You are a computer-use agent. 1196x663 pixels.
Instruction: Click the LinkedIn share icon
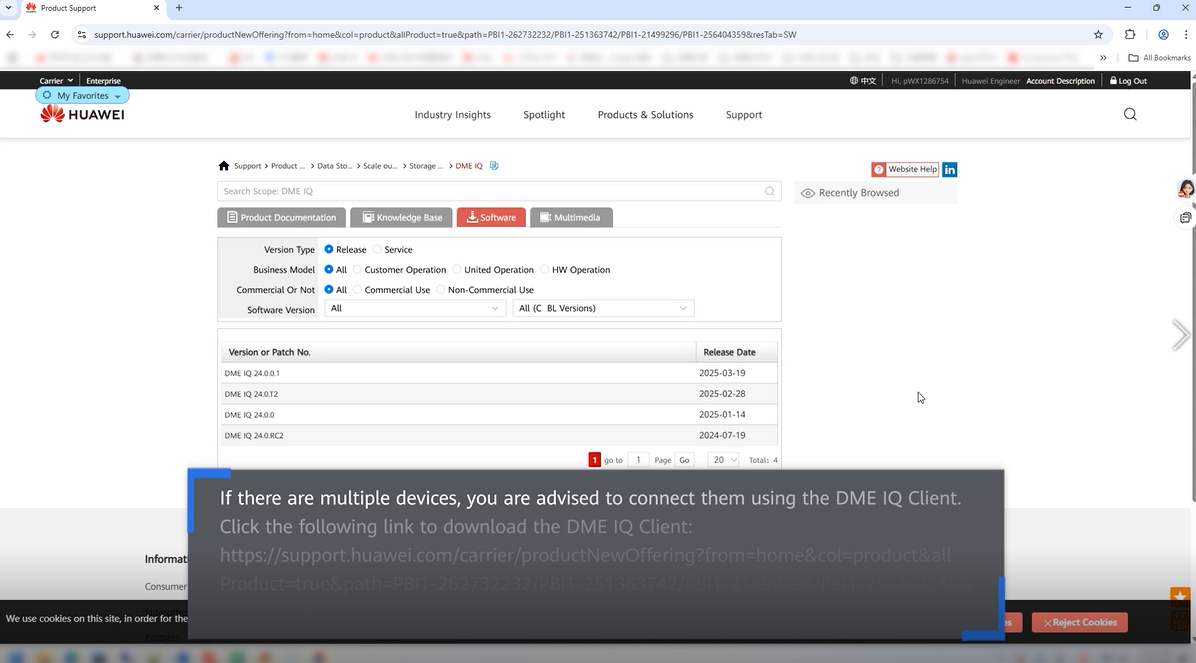pos(950,170)
